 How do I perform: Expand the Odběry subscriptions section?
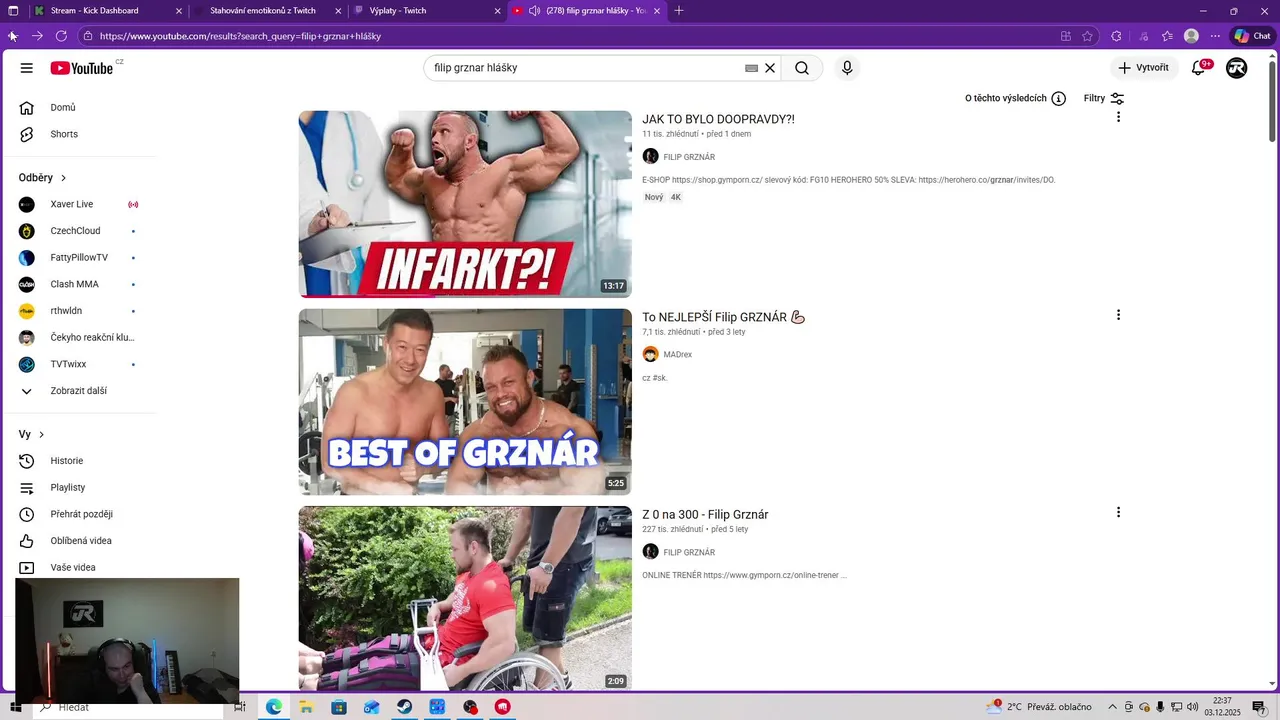coord(43,178)
